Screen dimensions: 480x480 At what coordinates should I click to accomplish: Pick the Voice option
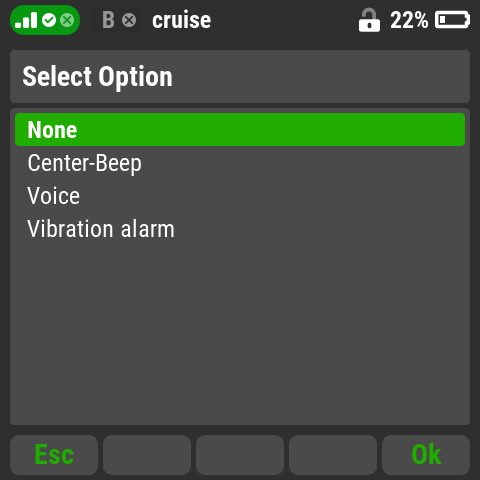240,196
